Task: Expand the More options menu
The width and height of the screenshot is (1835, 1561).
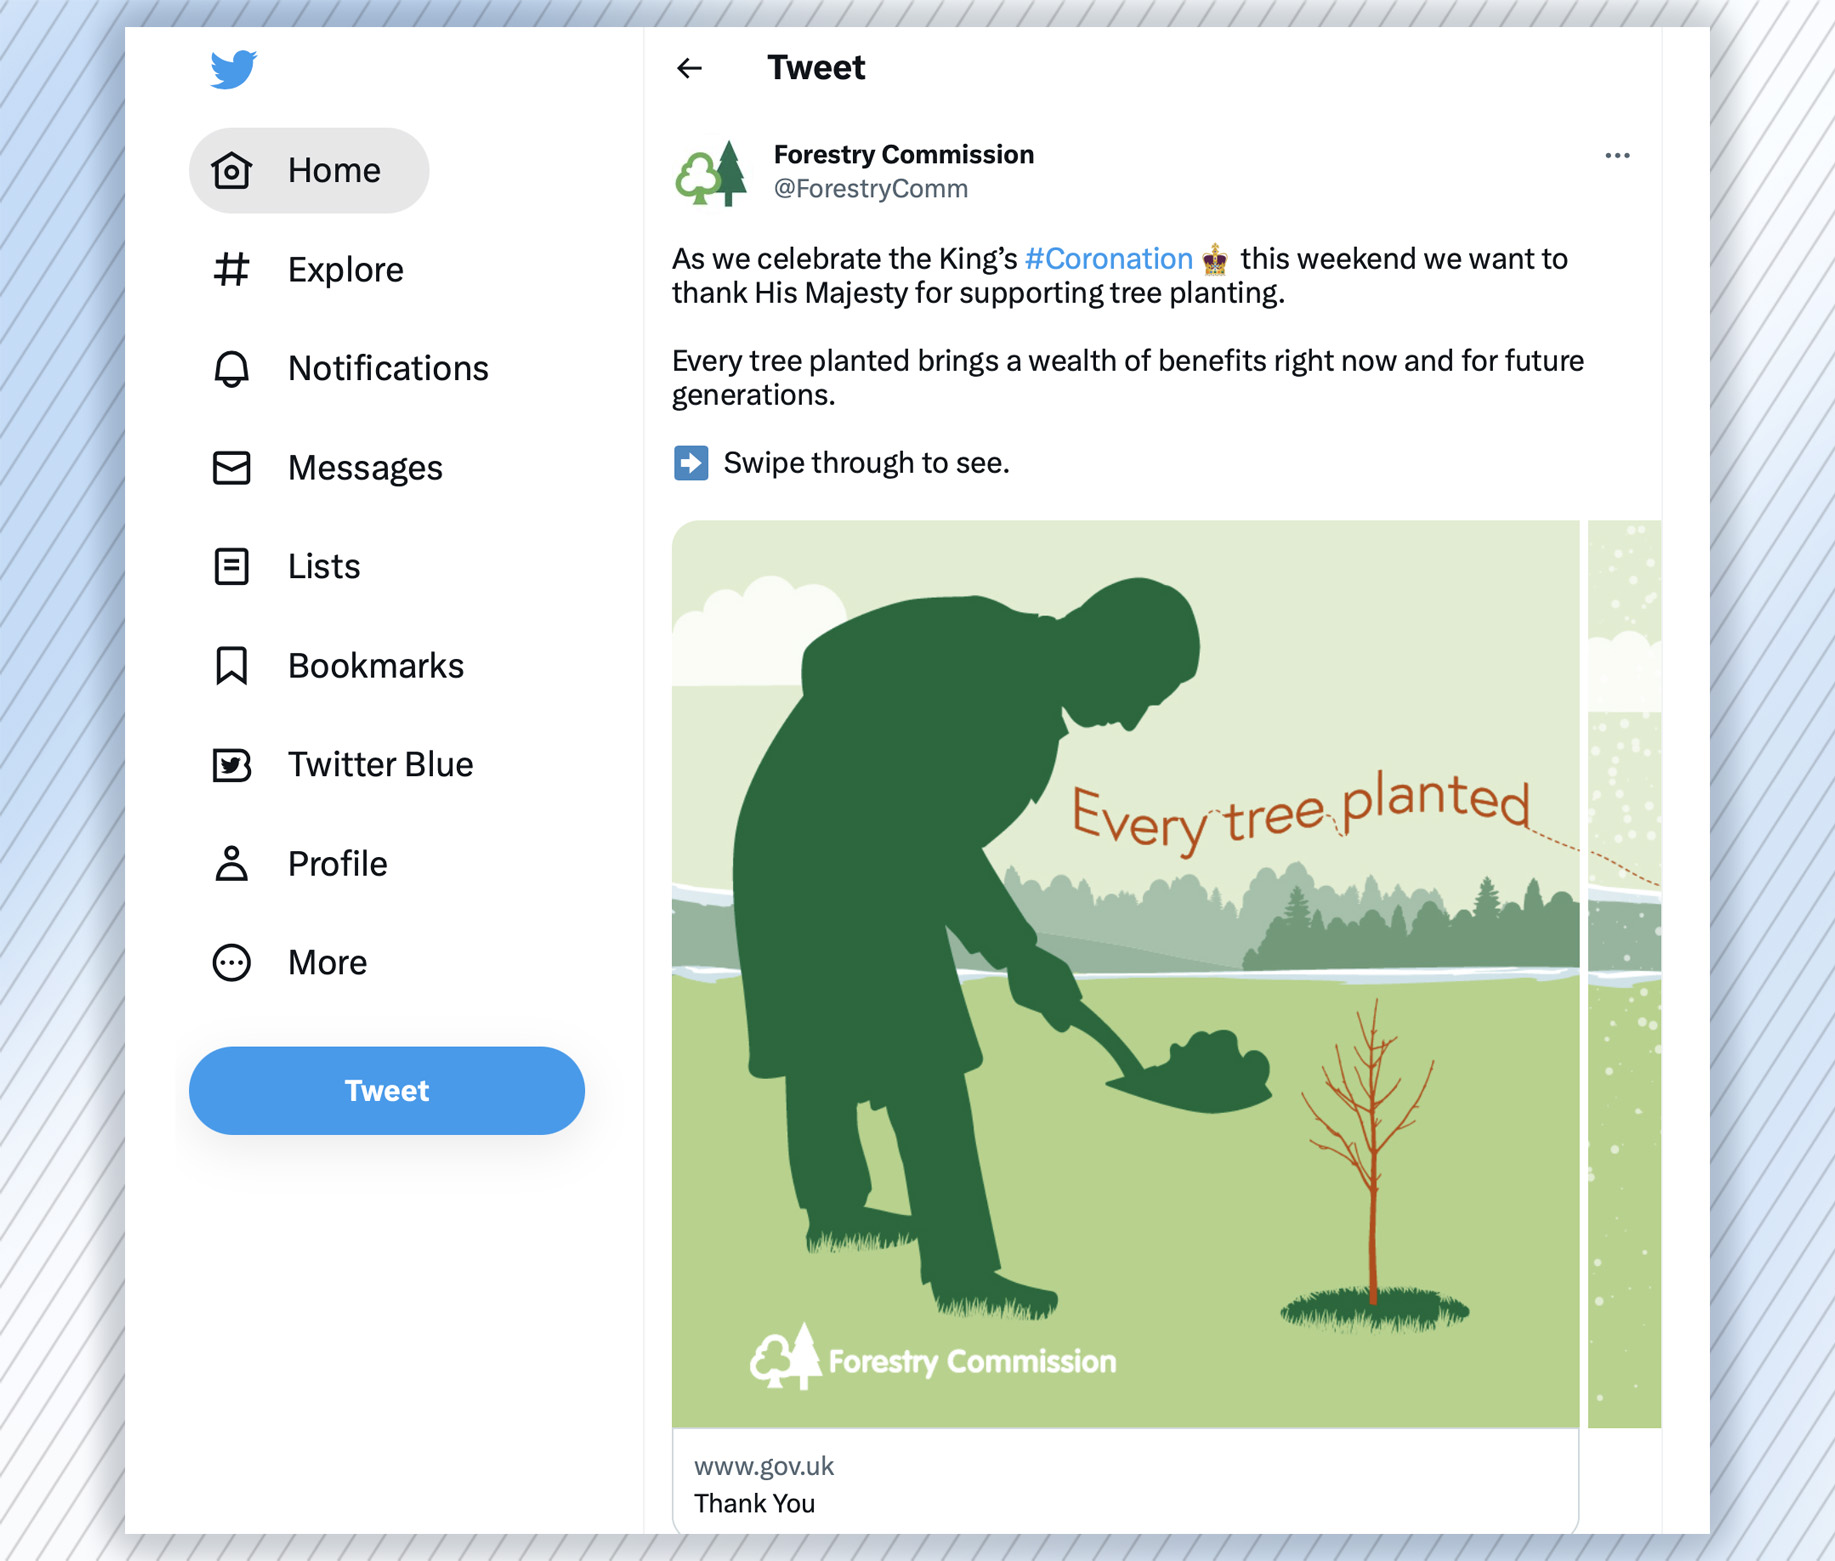Action: click(231, 962)
